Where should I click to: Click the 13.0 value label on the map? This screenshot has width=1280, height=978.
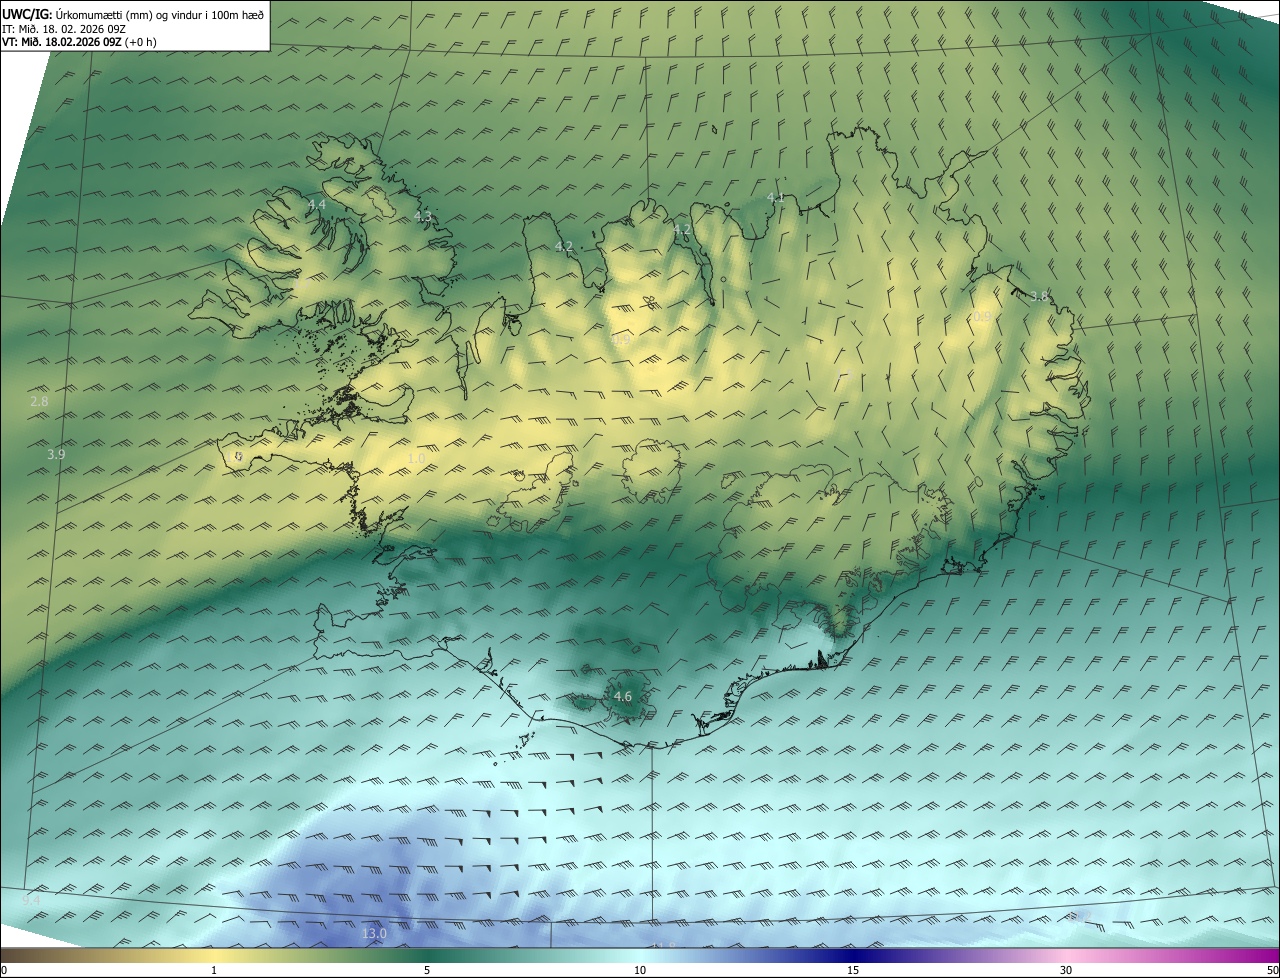pos(374,933)
